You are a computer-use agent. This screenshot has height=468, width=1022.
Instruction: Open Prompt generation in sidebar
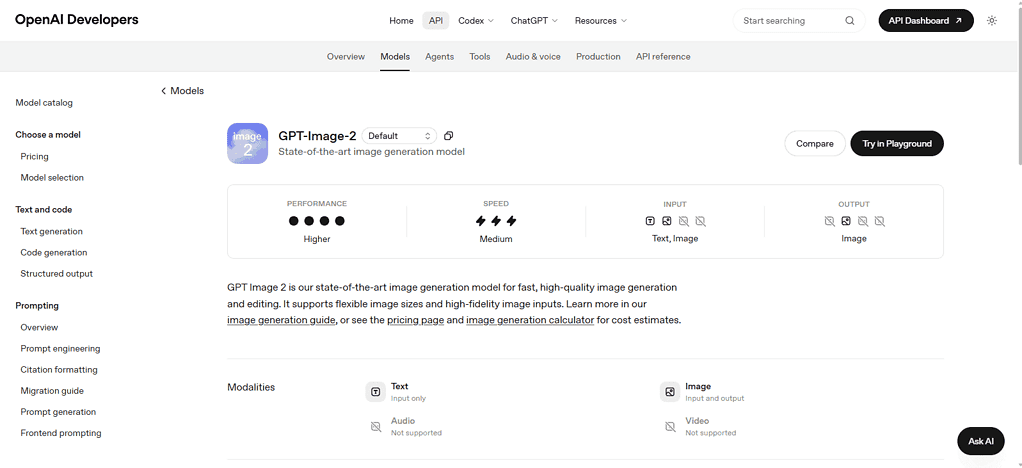(58, 412)
